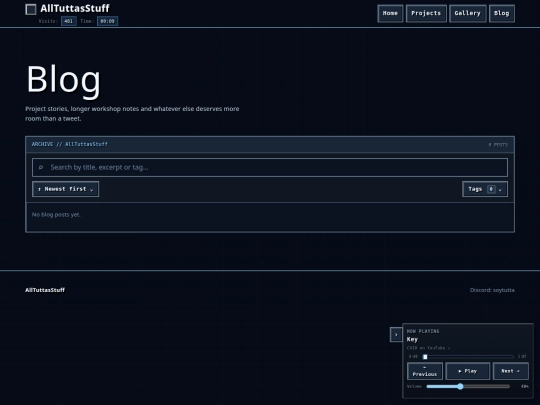540x405 pixels.
Task: Go to the Home page
Action: 390,13
